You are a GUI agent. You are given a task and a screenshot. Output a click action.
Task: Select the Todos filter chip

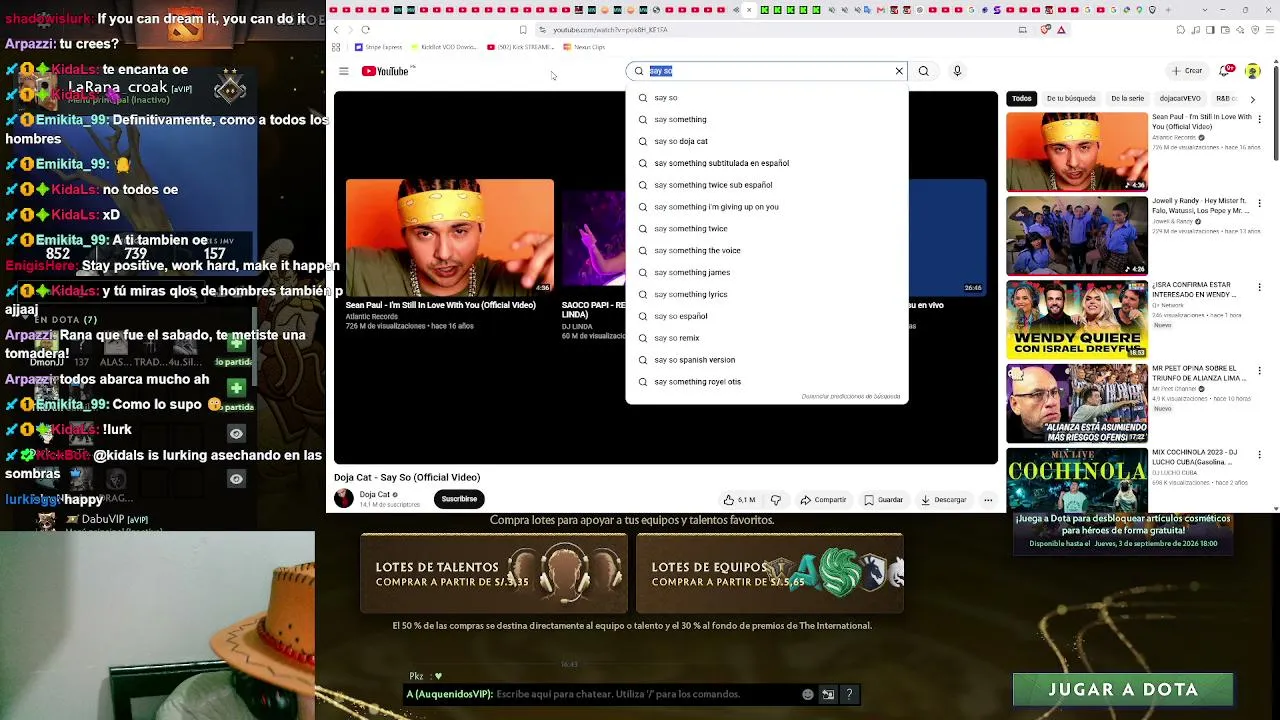pos(1021,99)
